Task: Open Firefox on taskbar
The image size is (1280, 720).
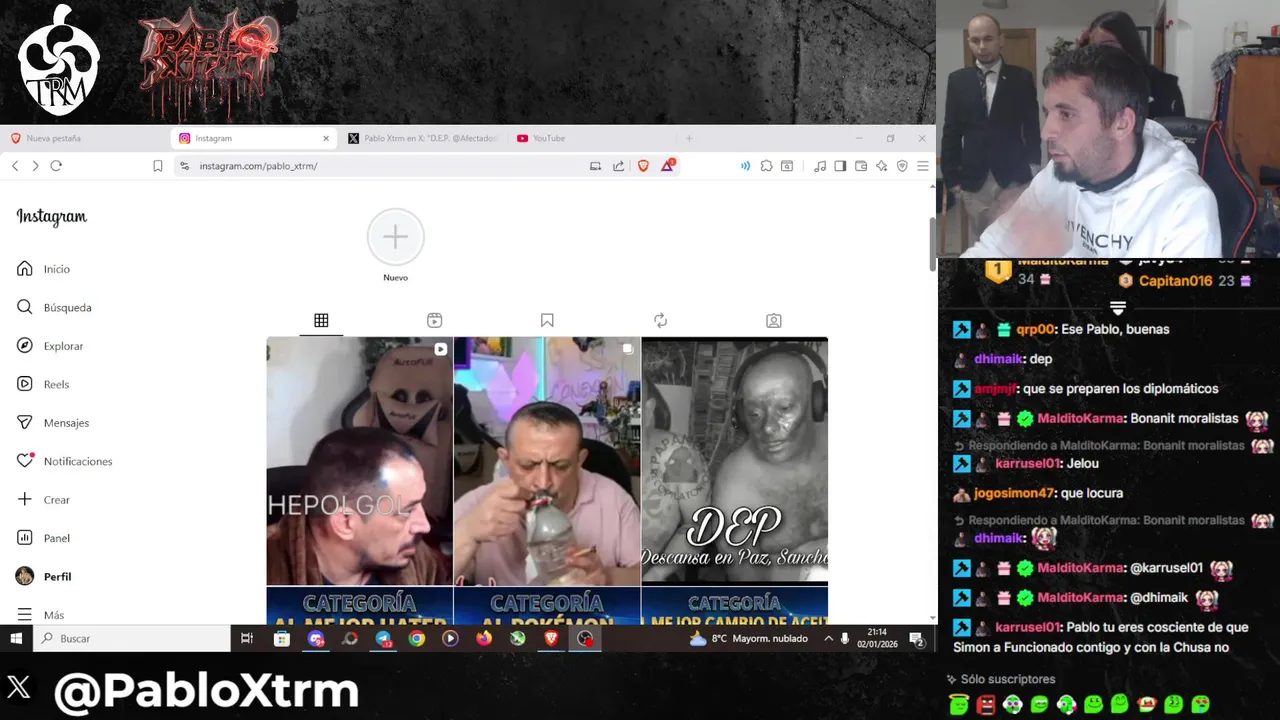Action: pyautogui.click(x=484, y=638)
